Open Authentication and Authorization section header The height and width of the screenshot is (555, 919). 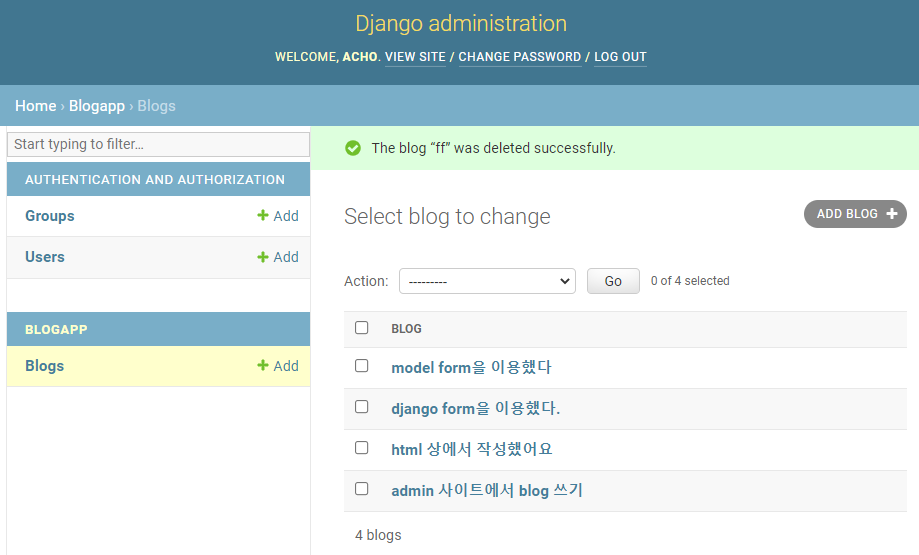tap(155, 179)
